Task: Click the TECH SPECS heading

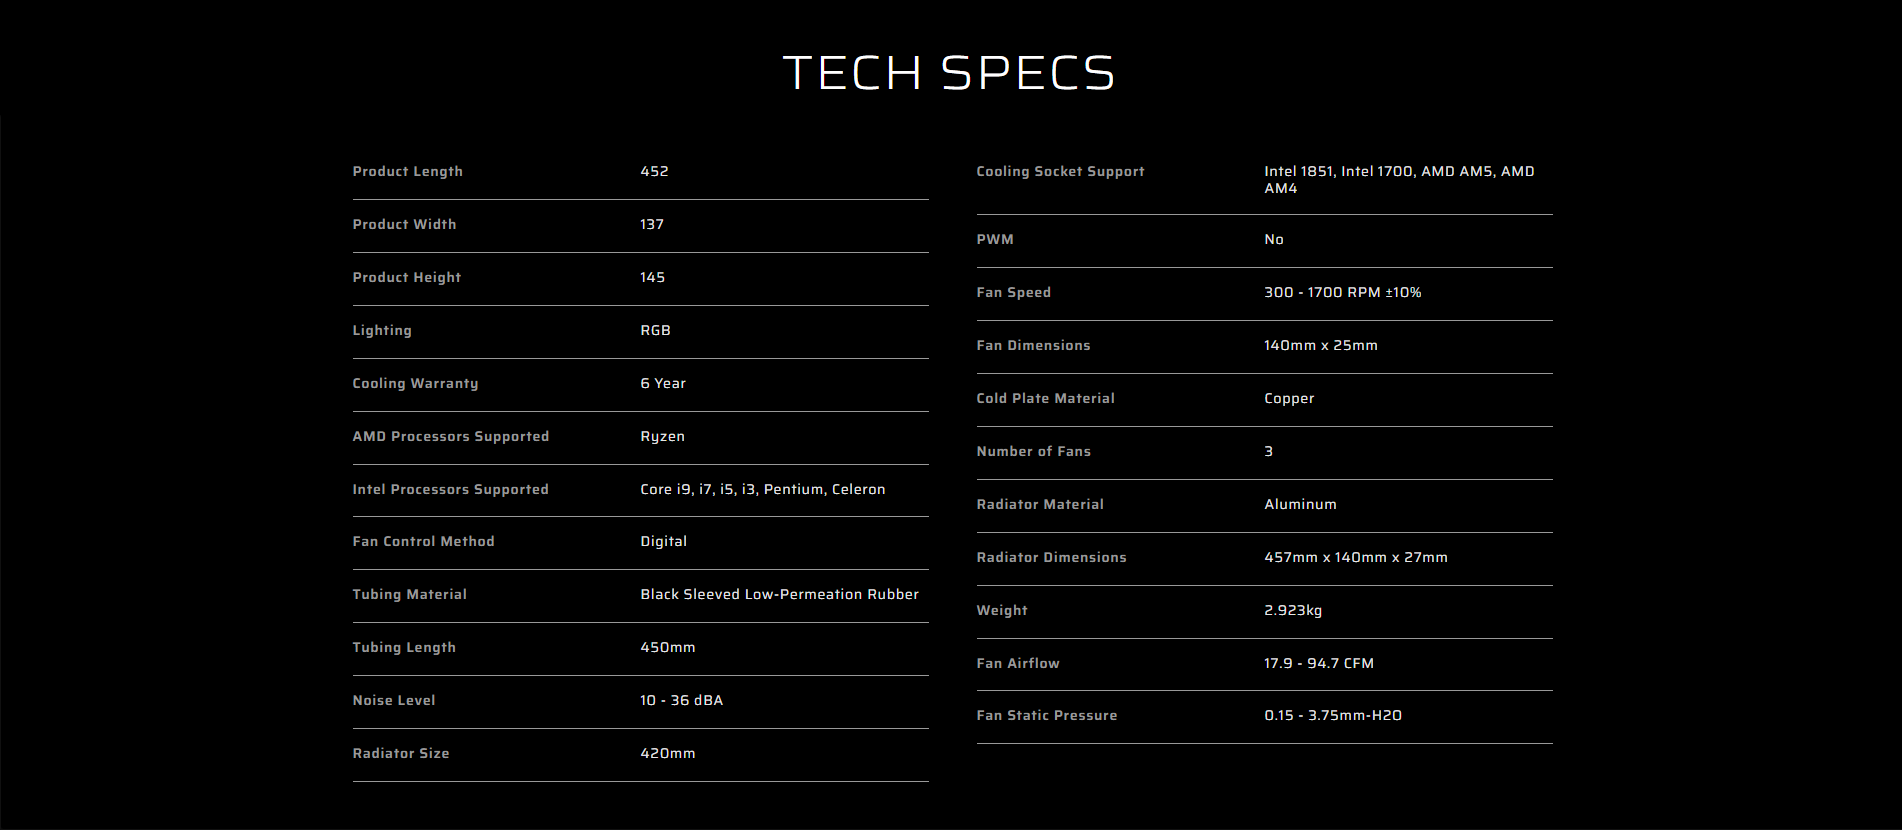Action: pyautogui.click(x=948, y=73)
